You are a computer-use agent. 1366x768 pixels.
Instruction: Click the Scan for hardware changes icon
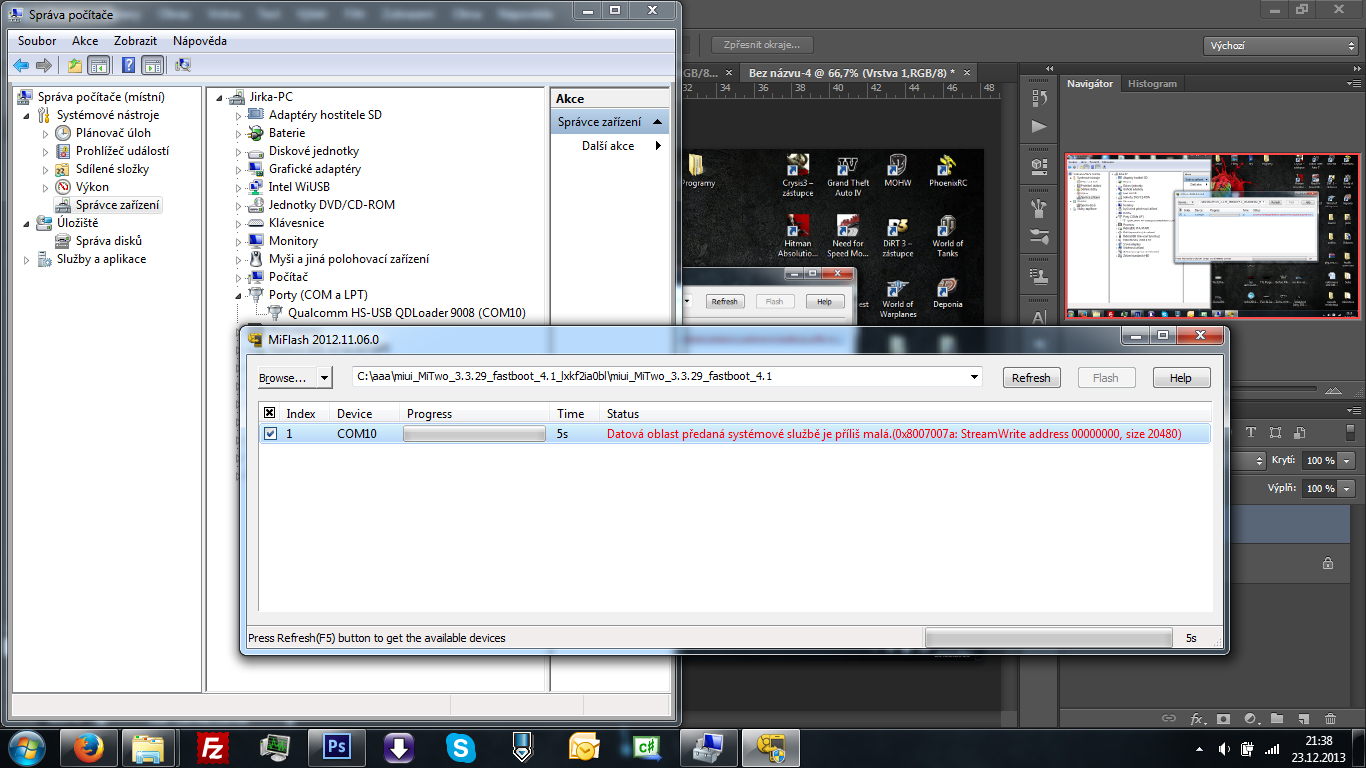coord(183,66)
